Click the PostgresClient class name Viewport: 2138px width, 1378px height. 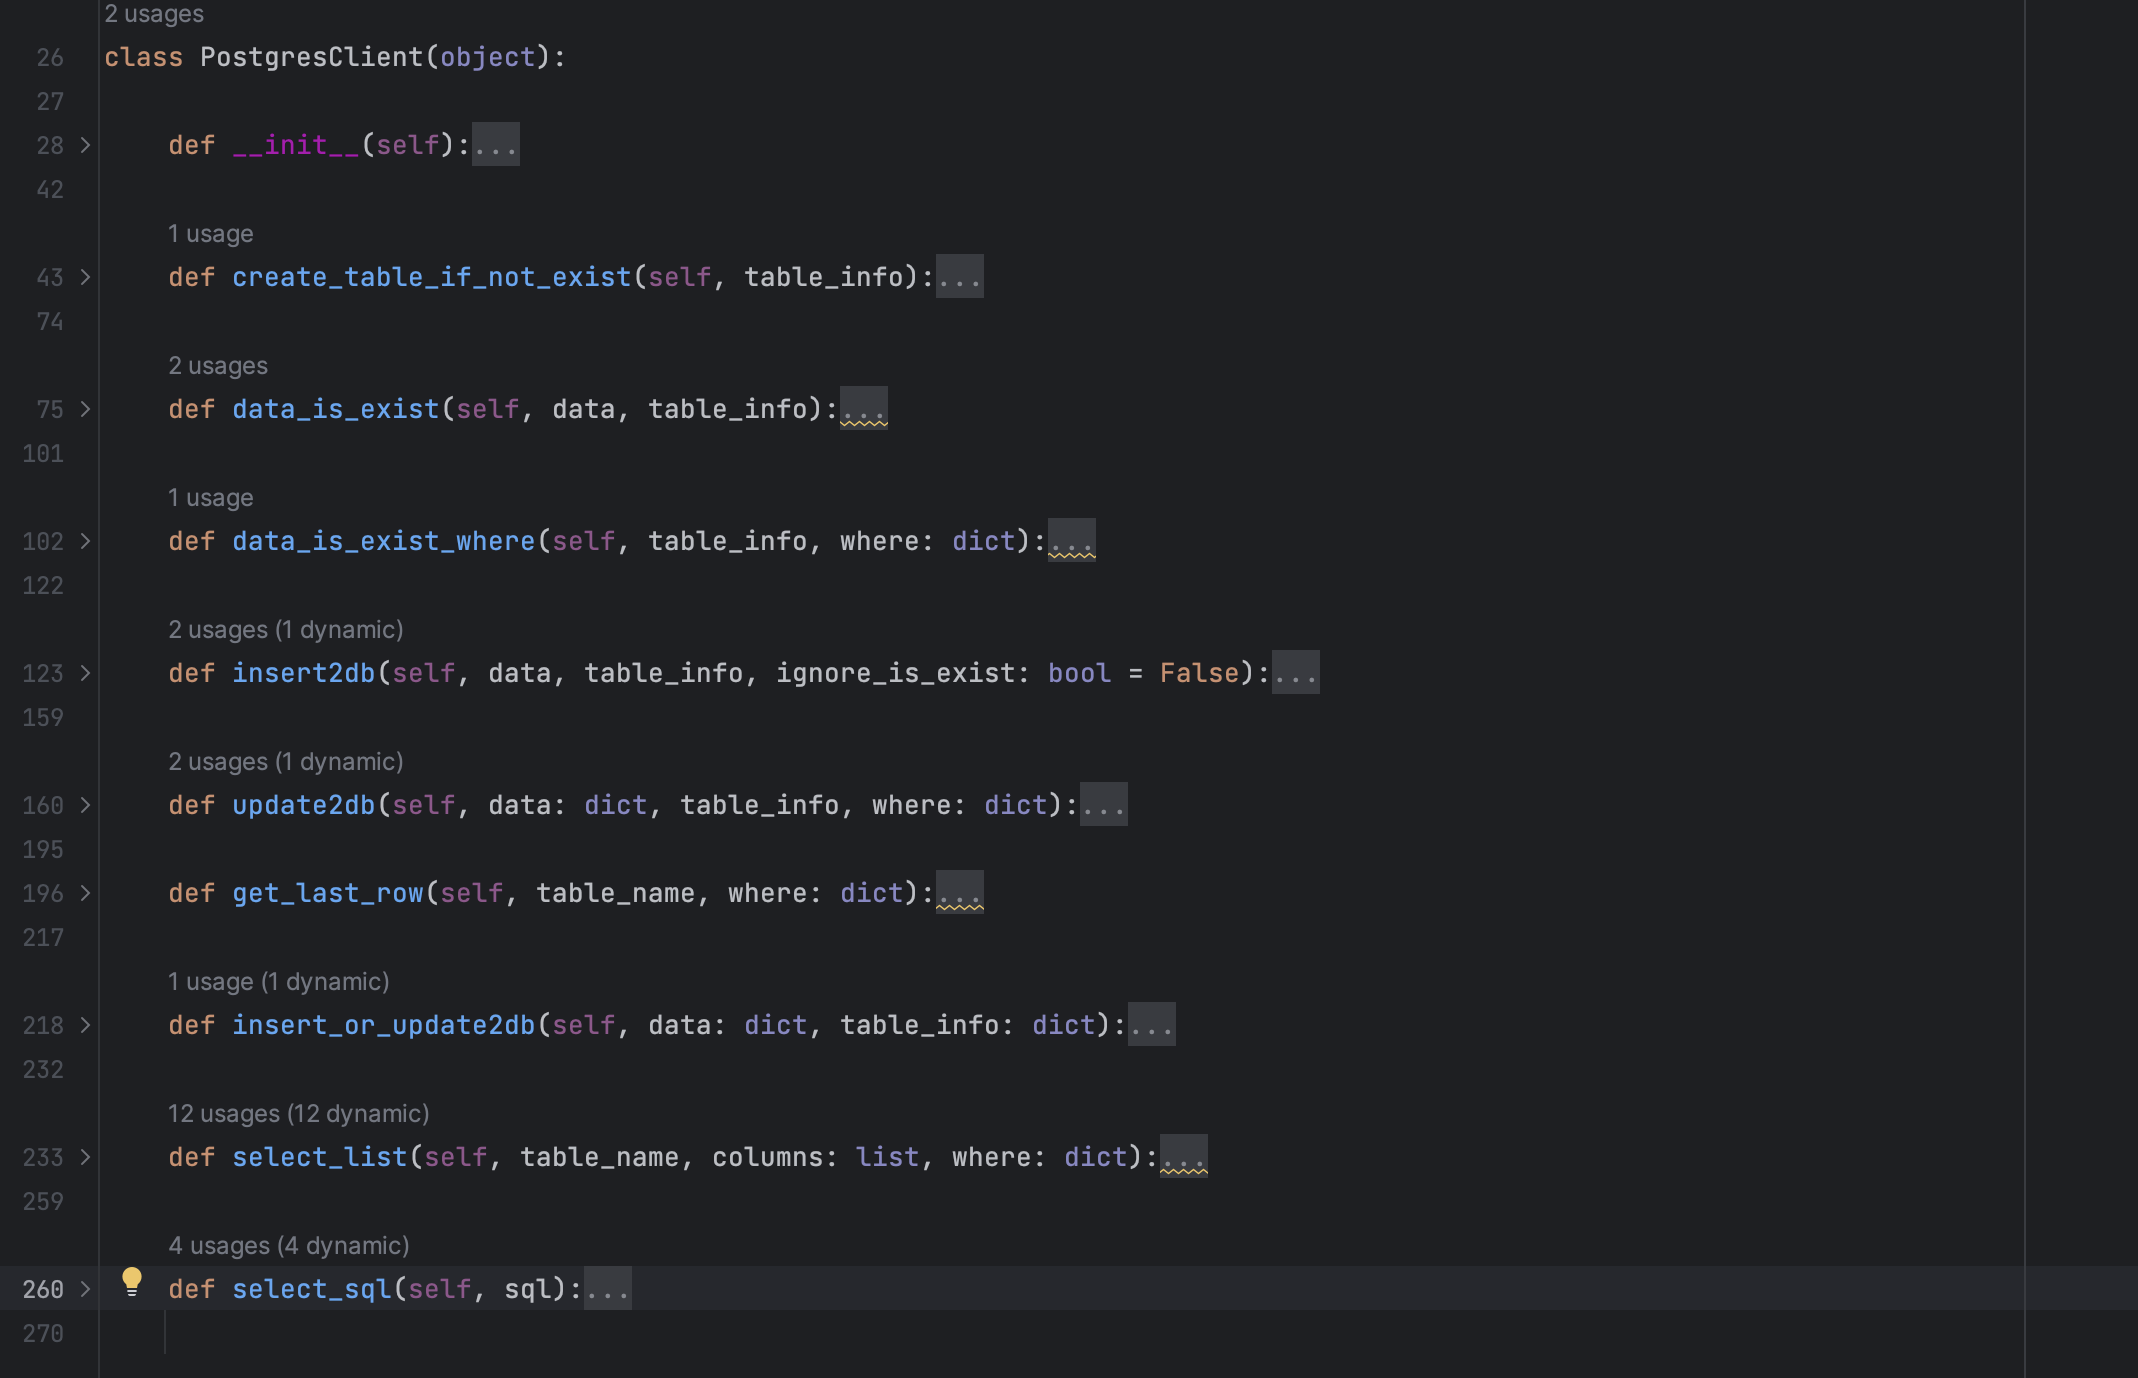click(312, 57)
